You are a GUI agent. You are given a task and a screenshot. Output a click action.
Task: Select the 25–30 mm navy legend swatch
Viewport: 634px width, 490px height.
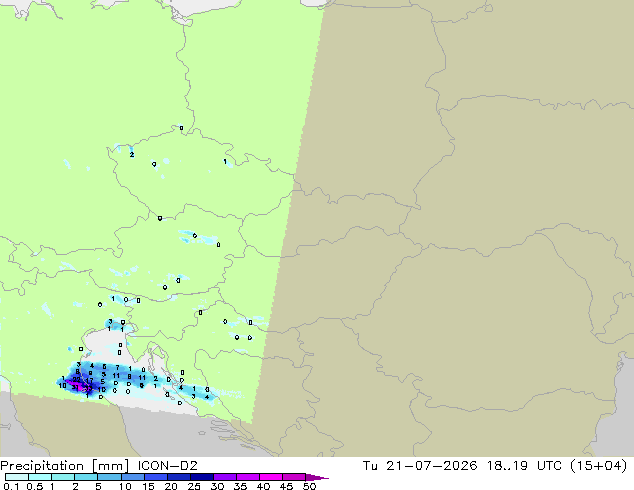(x=202, y=477)
